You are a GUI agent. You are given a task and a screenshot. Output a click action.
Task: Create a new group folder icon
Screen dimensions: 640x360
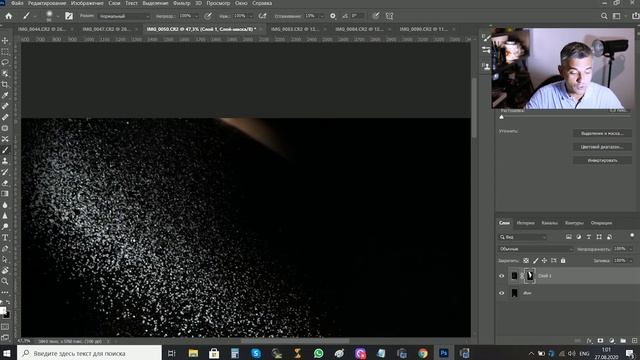point(623,340)
